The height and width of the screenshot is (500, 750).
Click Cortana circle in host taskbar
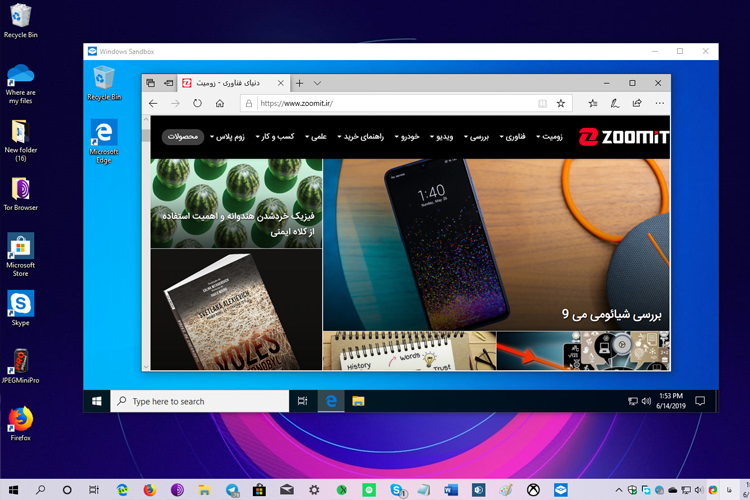click(x=67, y=489)
